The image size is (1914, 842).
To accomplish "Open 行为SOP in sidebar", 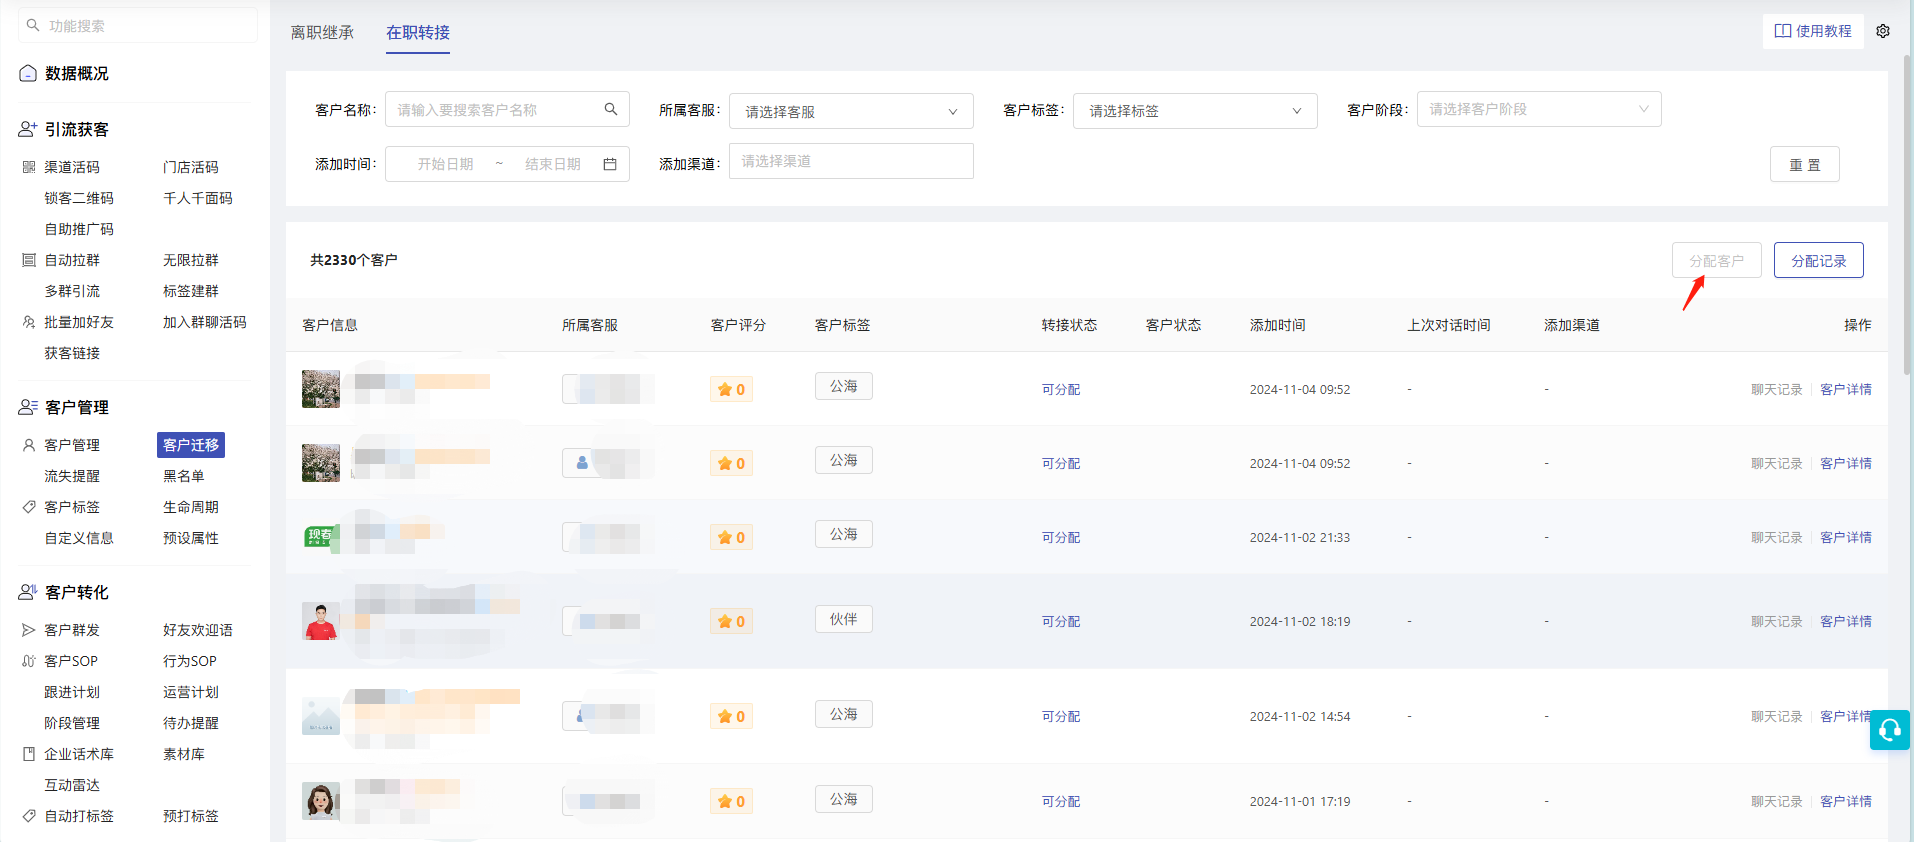I will point(190,661).
